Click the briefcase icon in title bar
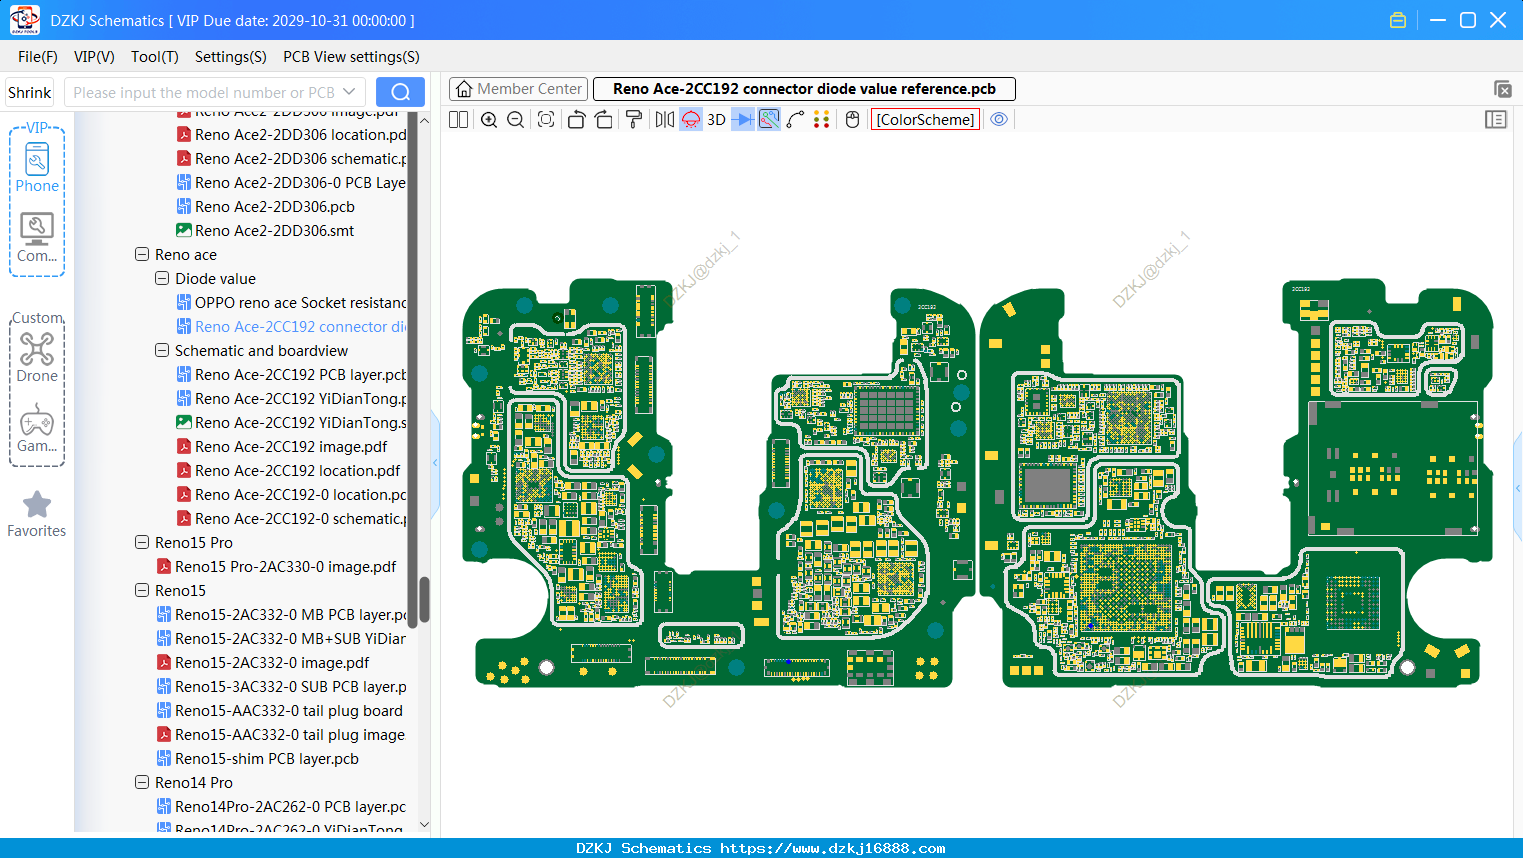The width and height of the screenshot is (1523, 858). (1398, 20)
